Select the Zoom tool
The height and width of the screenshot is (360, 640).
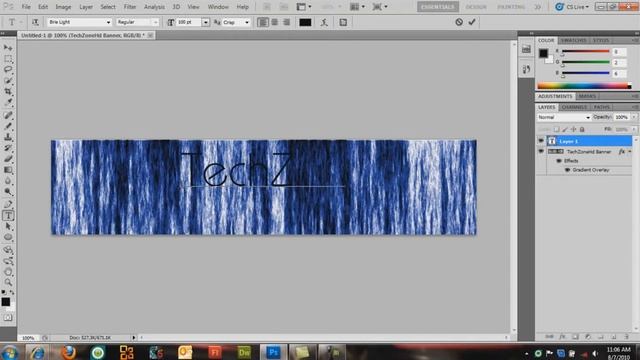click(8, 282)
